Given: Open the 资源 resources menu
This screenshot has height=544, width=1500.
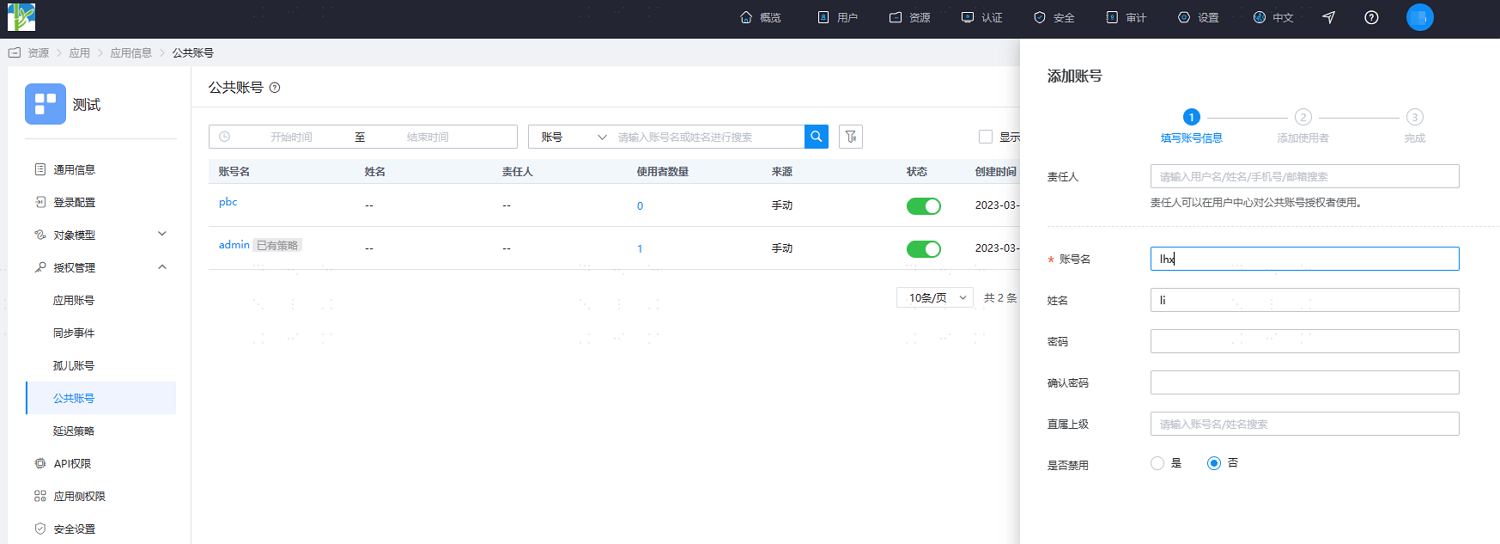Looking at the screenshot, I should click(909, 18).
